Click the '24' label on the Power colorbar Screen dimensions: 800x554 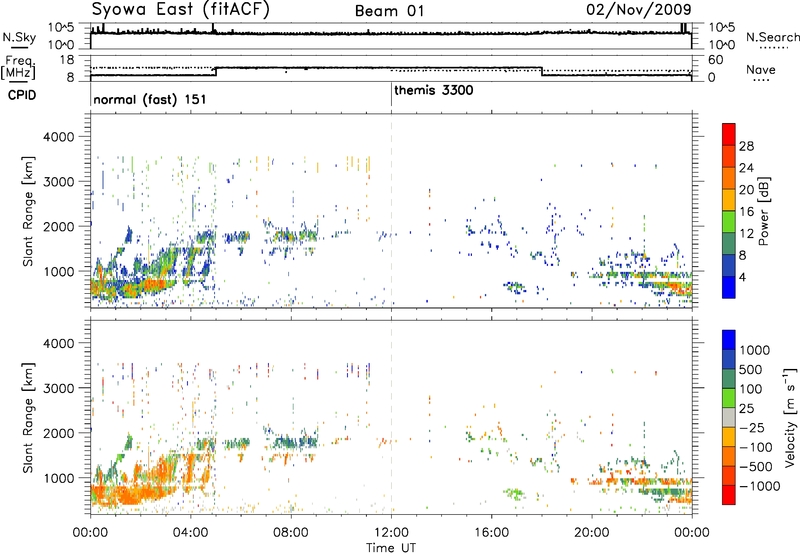point(746,168)
